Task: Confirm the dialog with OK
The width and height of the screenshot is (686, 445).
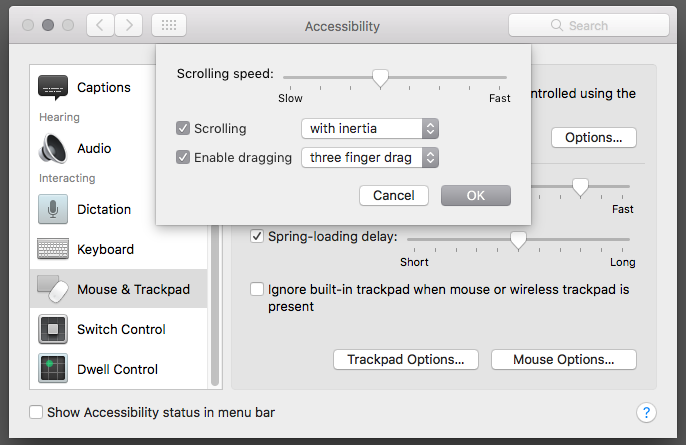Action: click(476, 195)
